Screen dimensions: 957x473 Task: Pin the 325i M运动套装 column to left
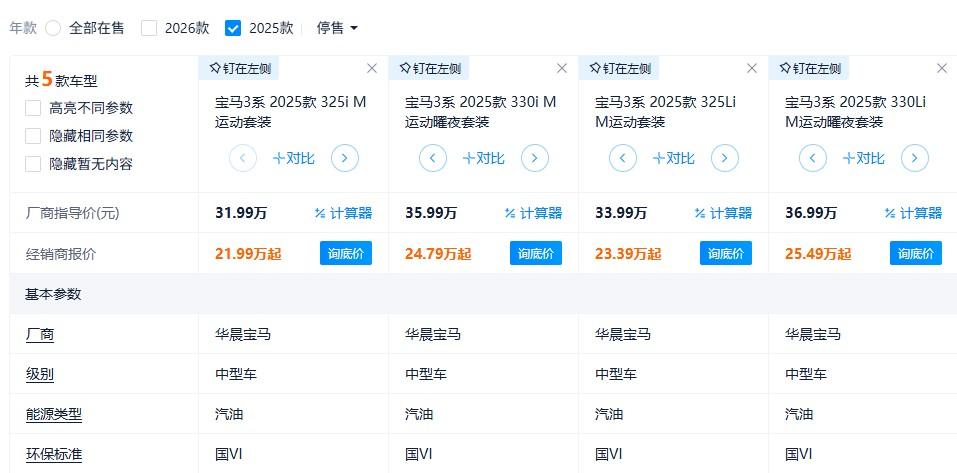239,68
